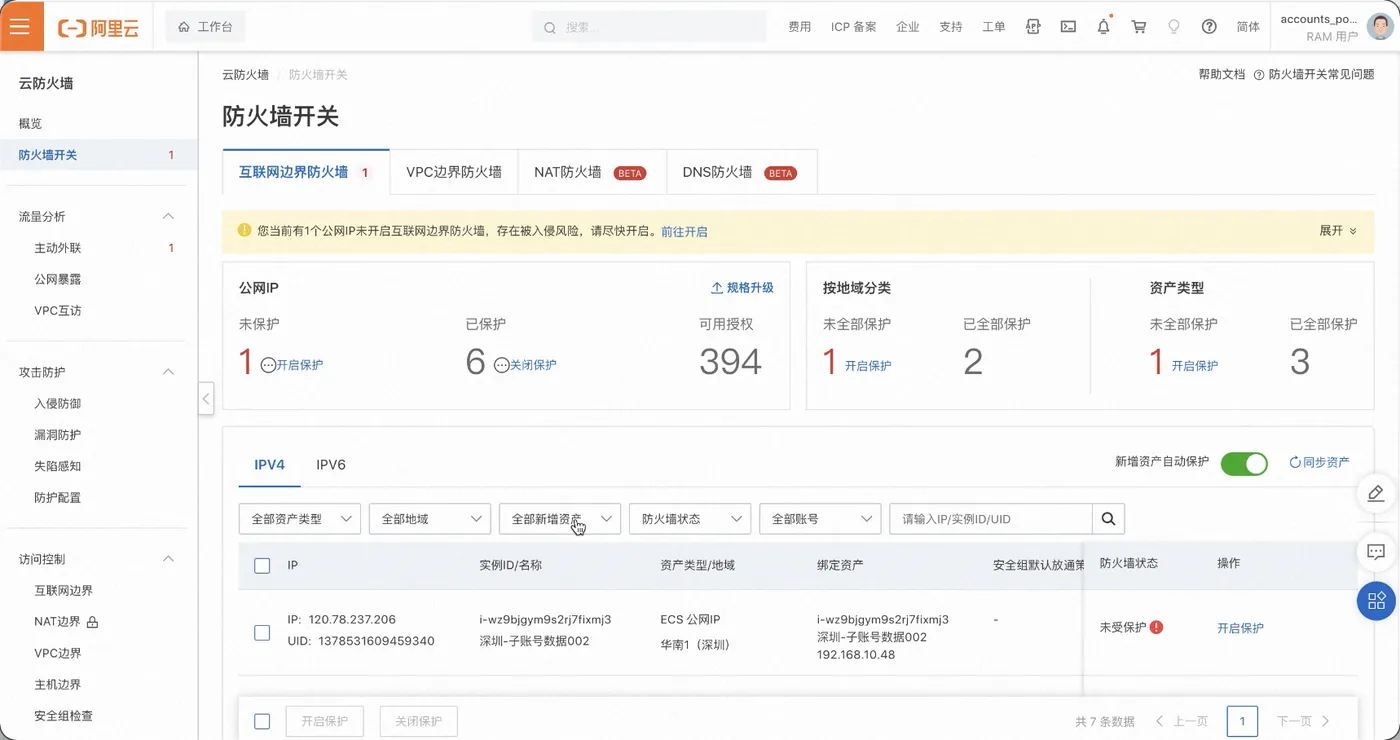Open the notifications bell
Screen dimensions: 1400x740
tap(1103, 27)
